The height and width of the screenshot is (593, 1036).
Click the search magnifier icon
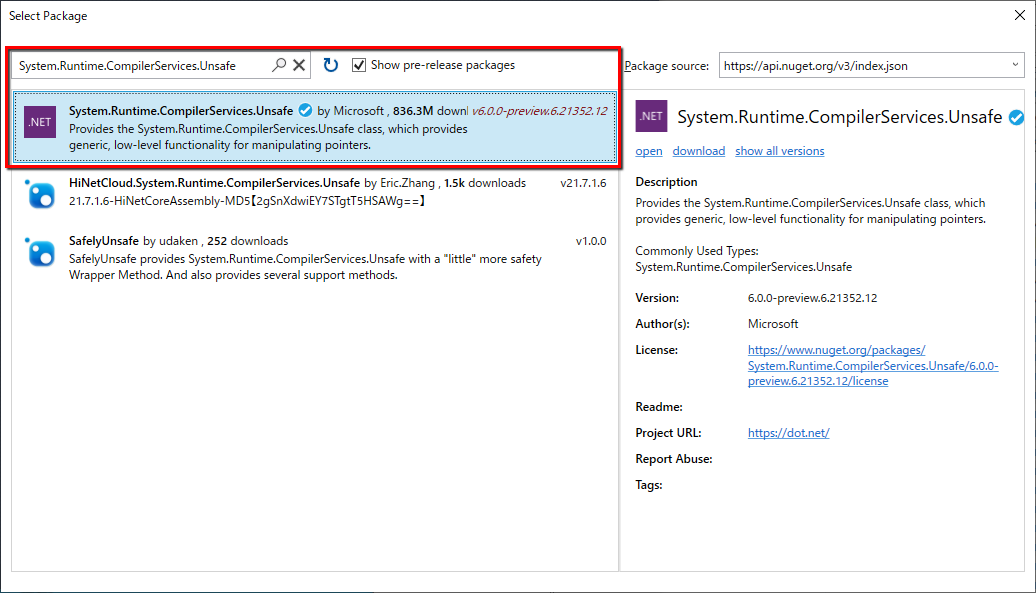coord(279,65)
